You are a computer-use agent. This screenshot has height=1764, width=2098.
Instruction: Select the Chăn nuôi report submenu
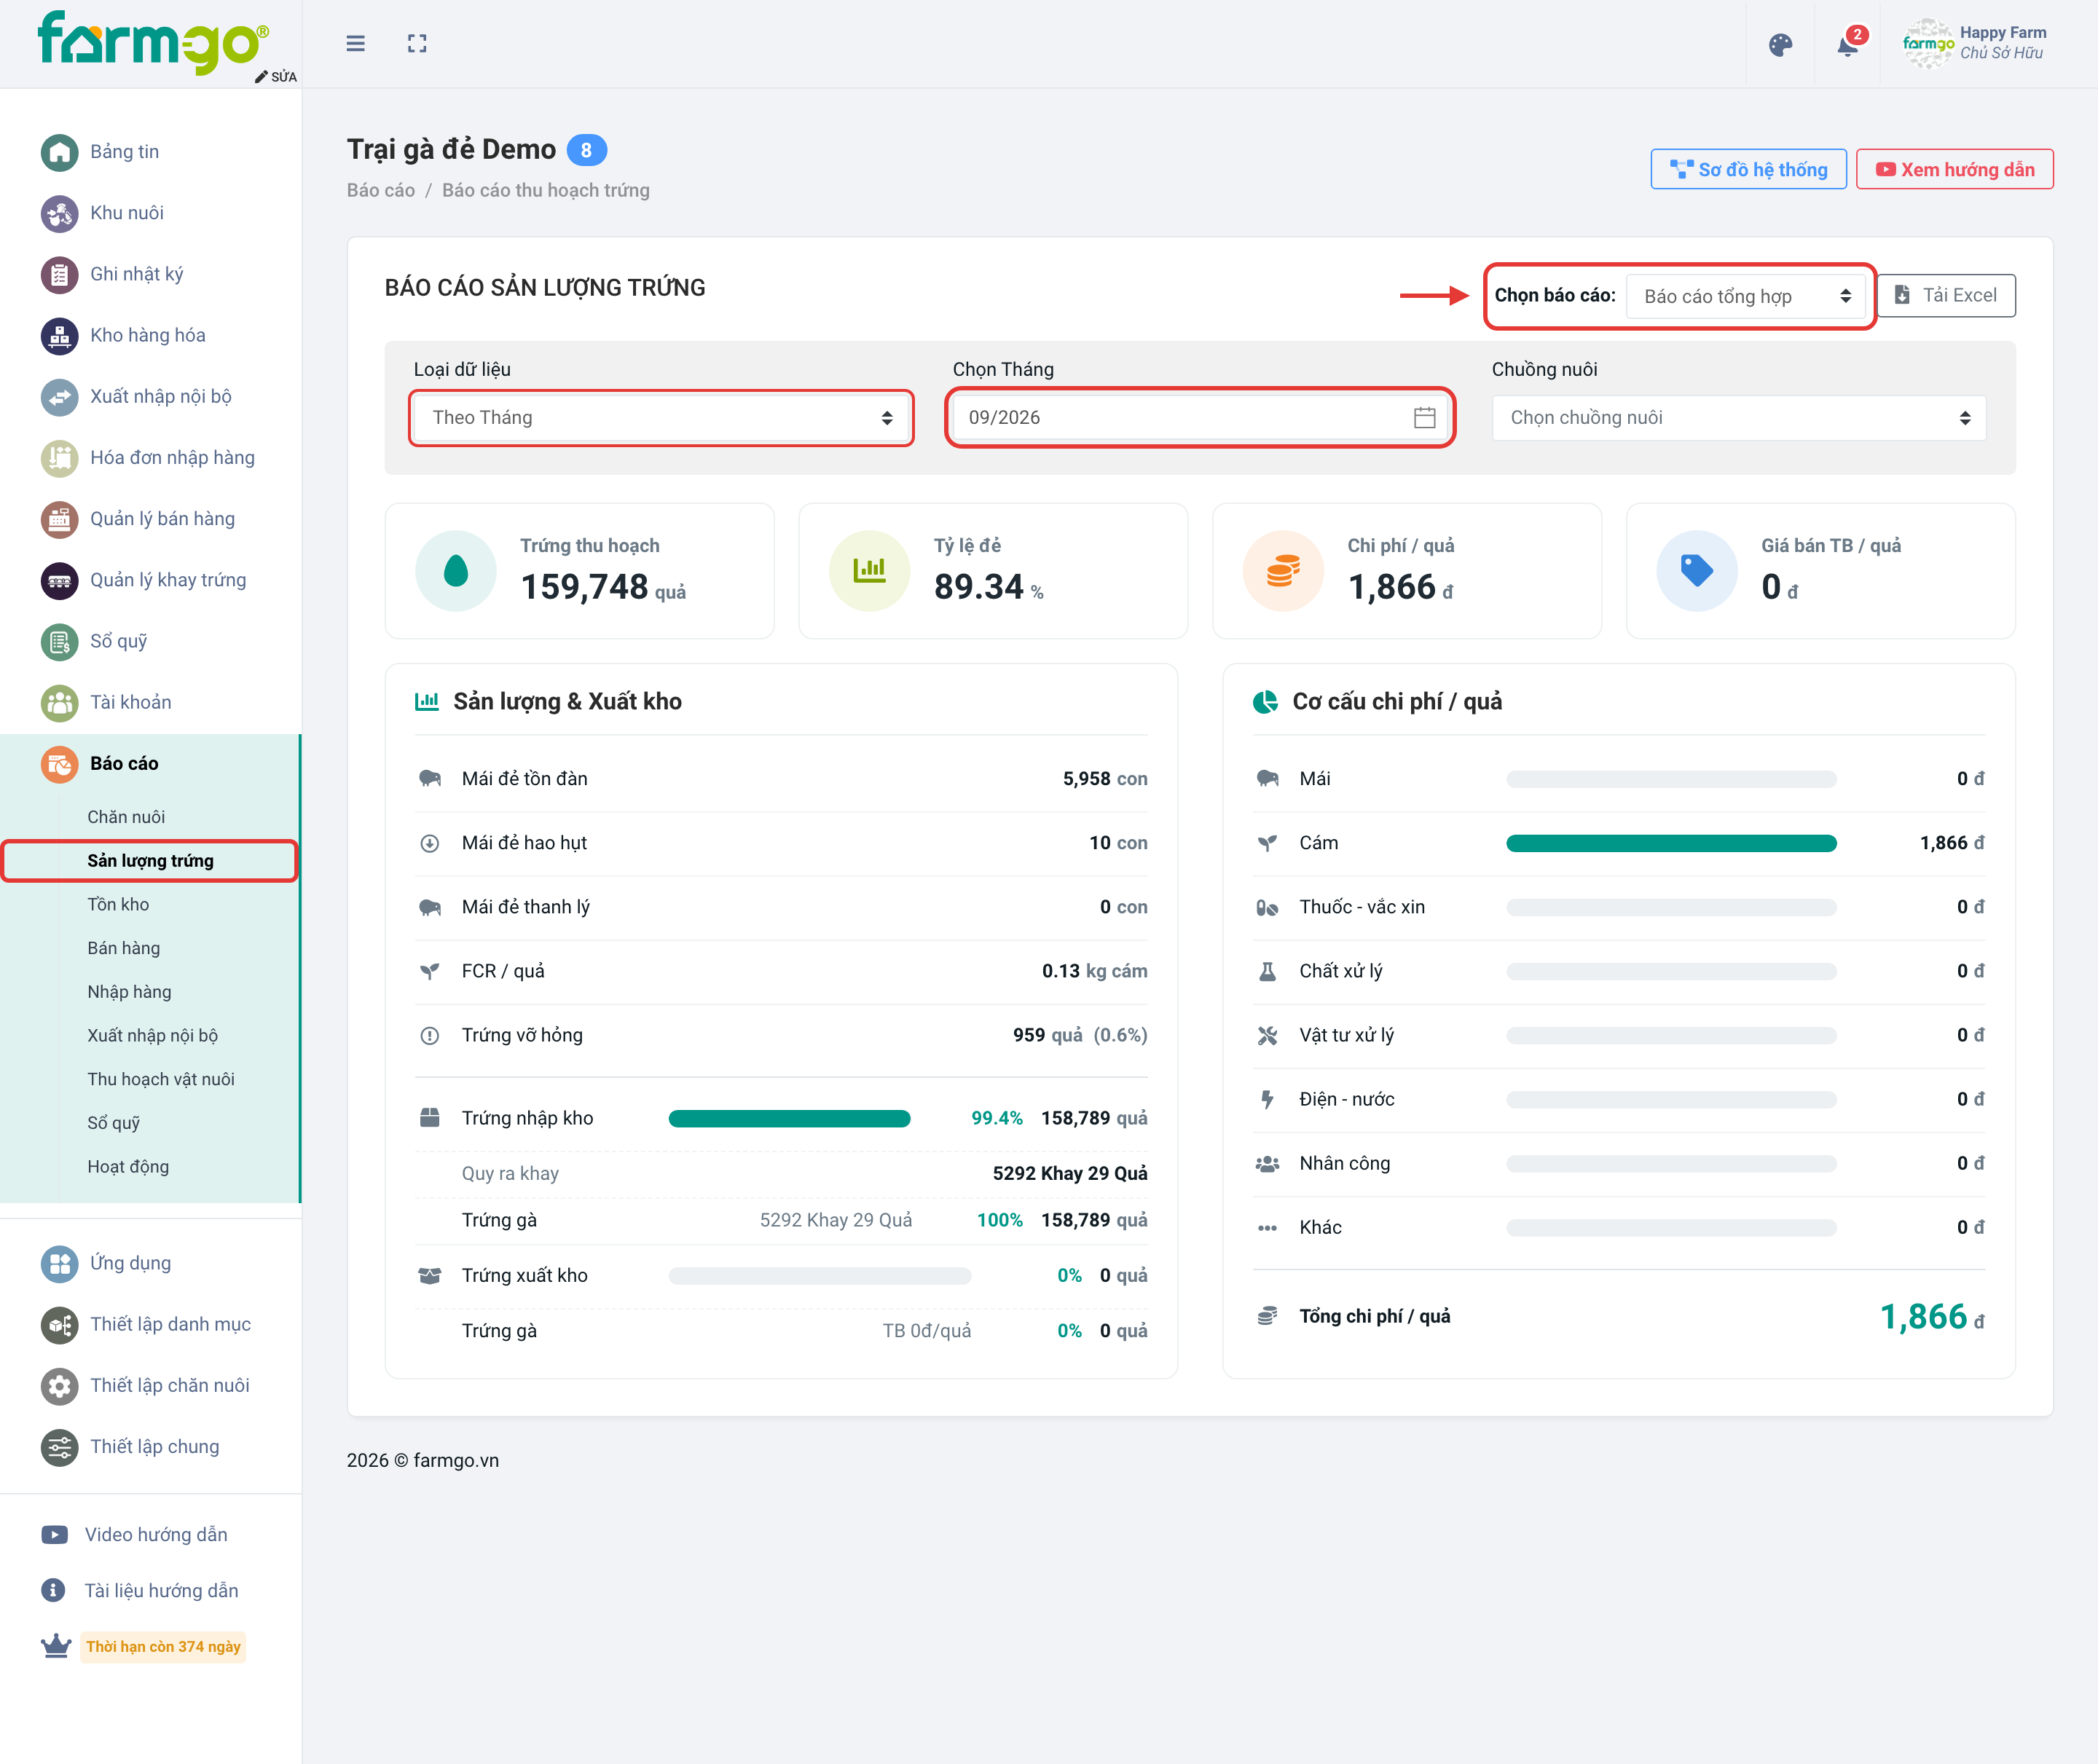coord(126,817)
